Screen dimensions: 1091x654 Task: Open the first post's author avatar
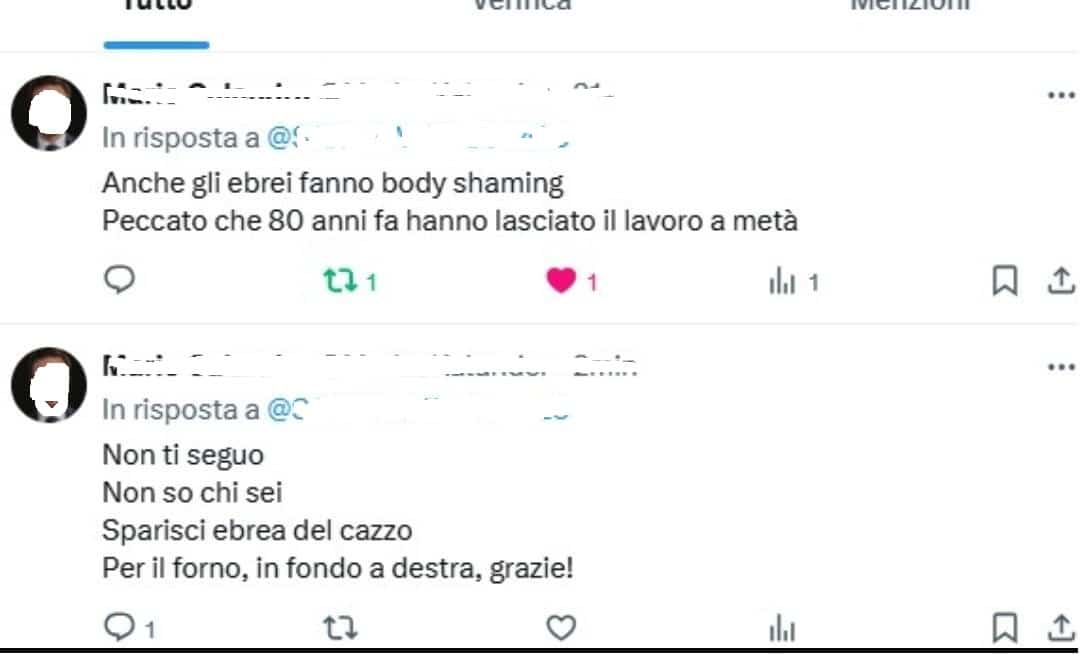tap(49, 113)
